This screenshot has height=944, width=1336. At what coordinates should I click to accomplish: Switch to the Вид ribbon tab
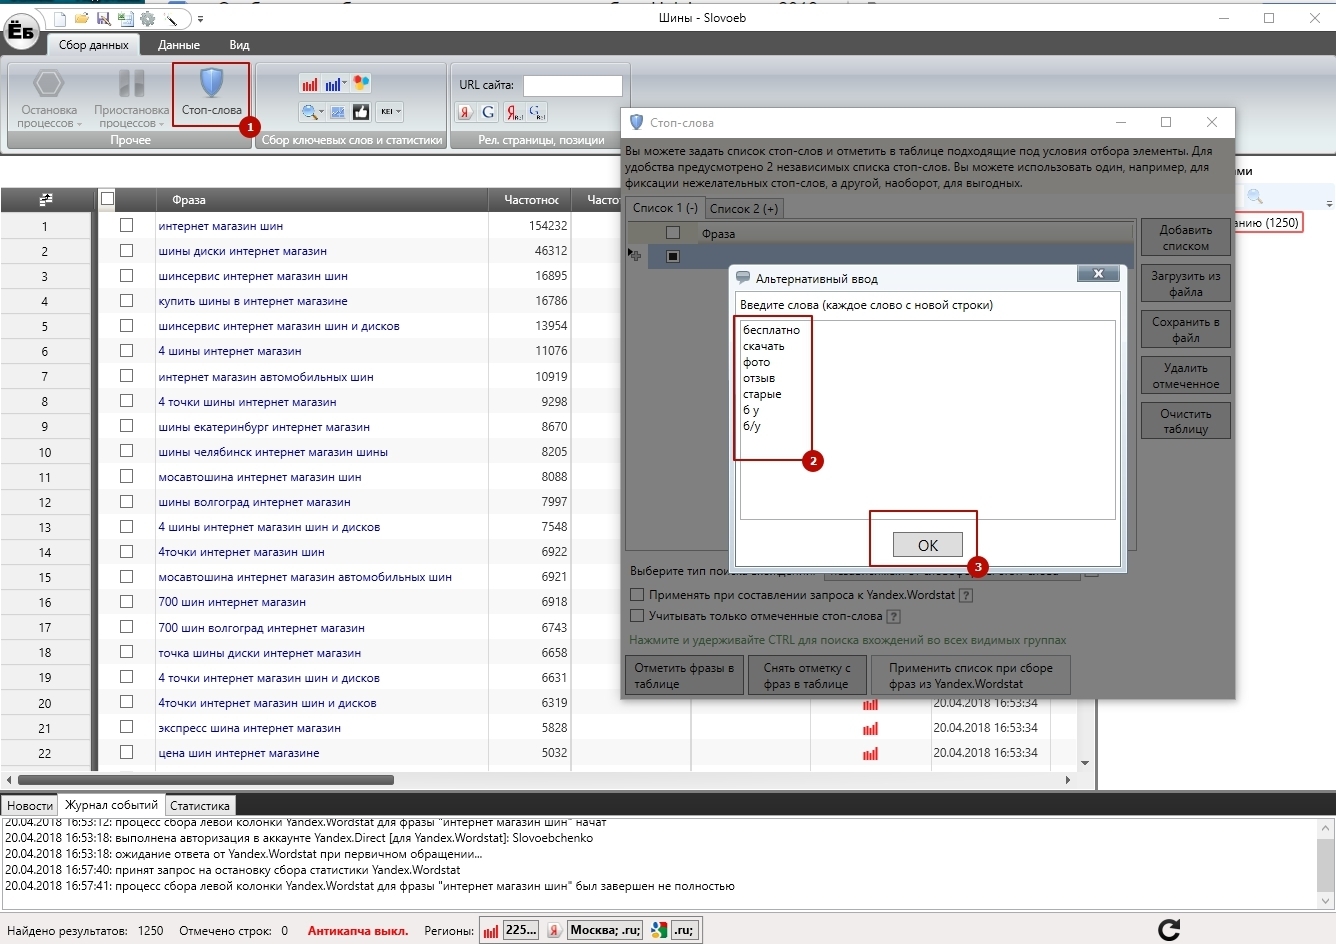coord(239,45)
